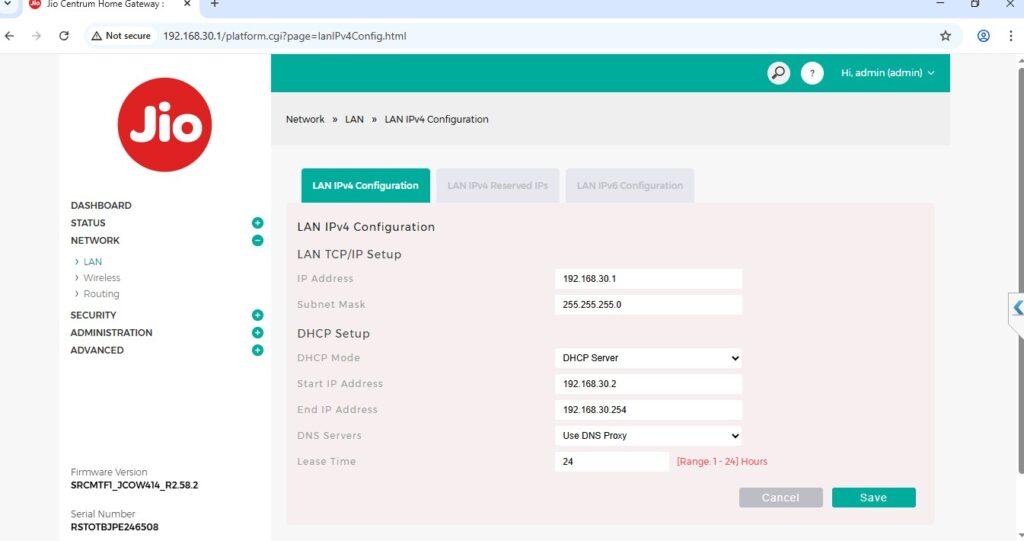1024x541 pixels.
Task: Select LAN under Network sidebar
Action: click(93, 261)
